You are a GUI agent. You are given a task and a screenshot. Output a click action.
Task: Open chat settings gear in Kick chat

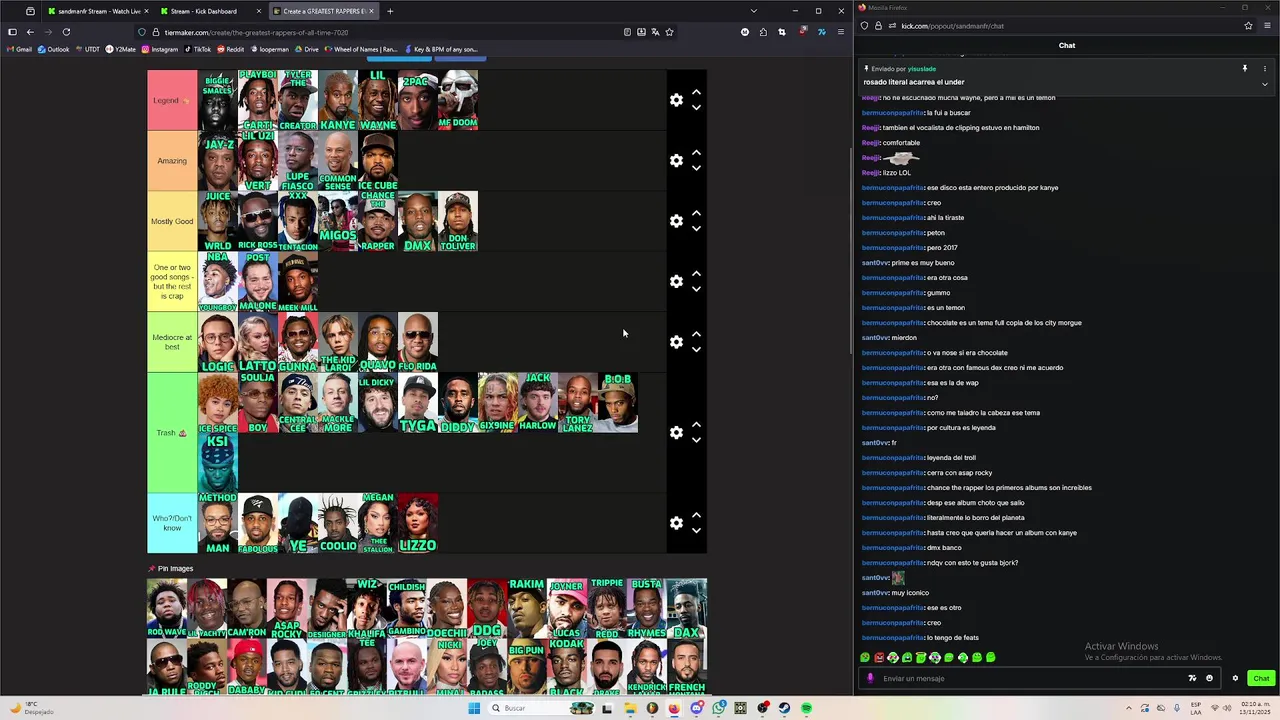point(1235,678)
